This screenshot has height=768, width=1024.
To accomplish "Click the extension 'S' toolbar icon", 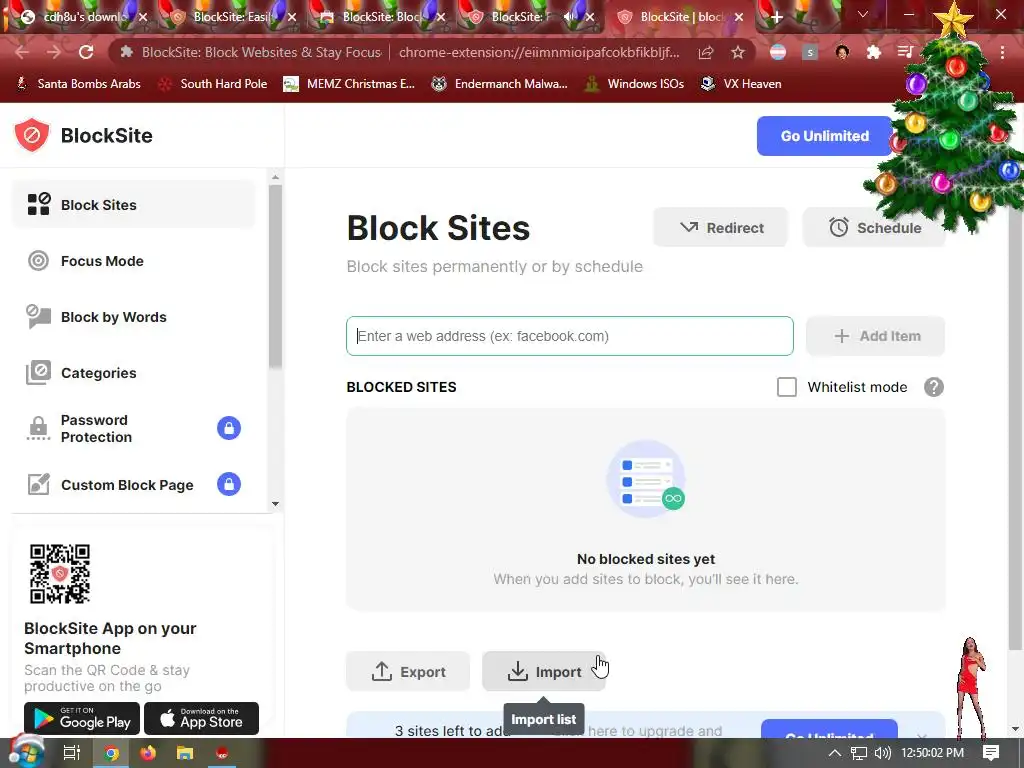I will [810, 52].
